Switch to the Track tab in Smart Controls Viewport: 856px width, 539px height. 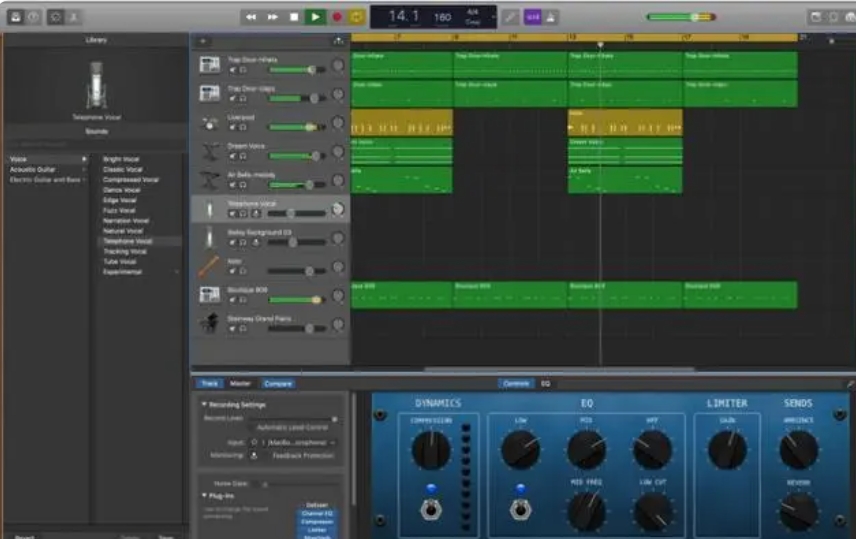[x=210, y=383]
